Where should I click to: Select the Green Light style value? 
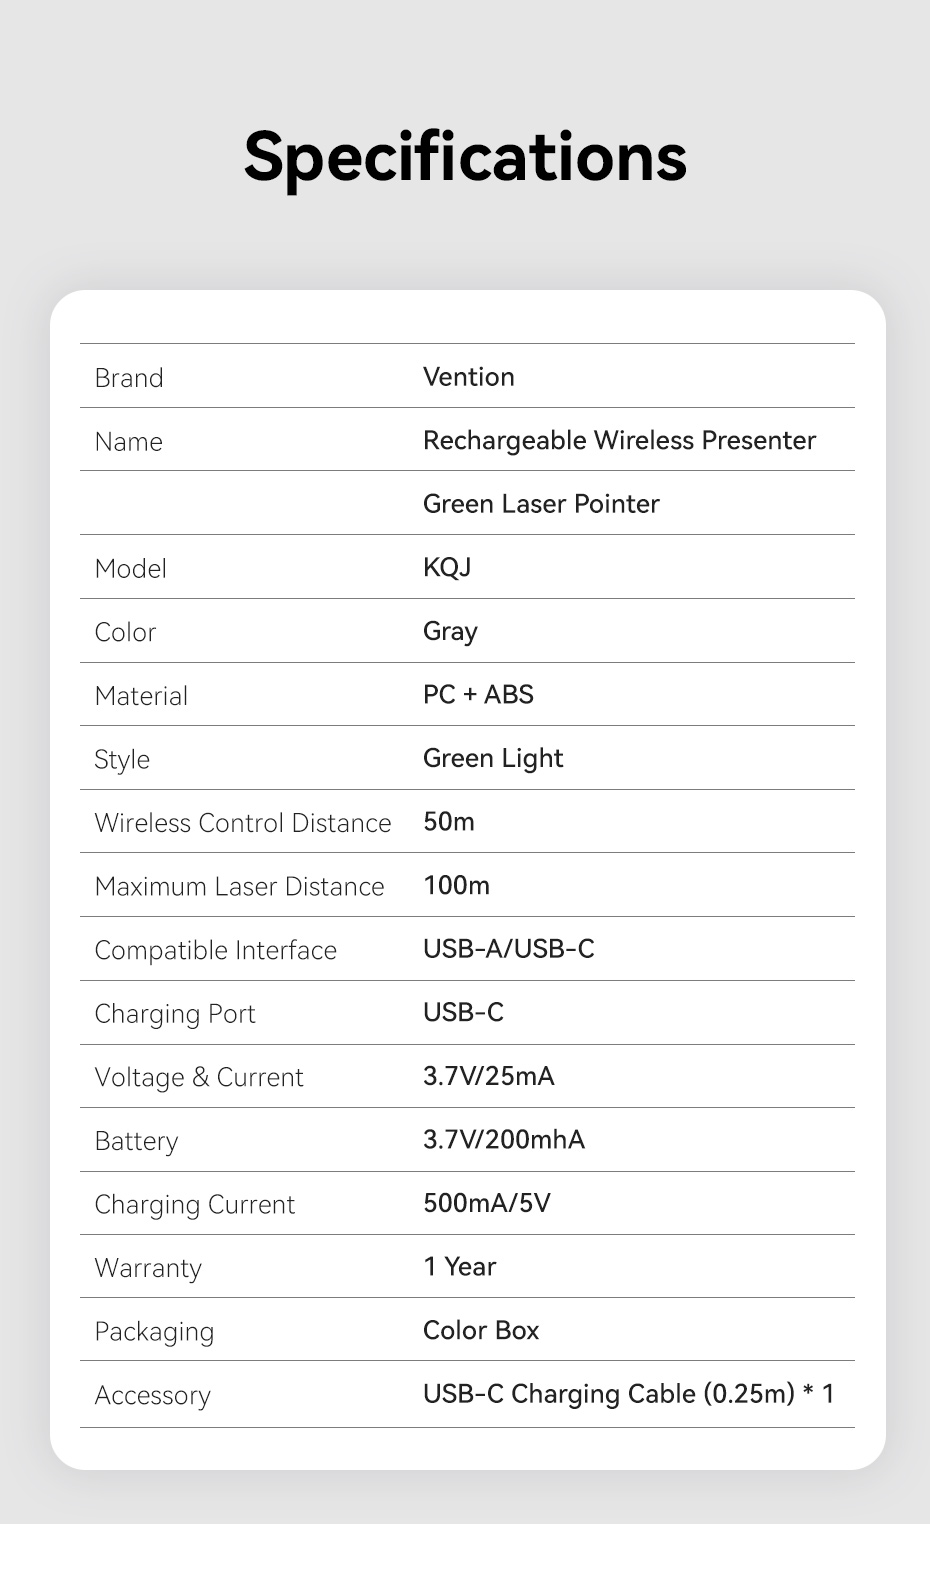[x=493, y=759]
